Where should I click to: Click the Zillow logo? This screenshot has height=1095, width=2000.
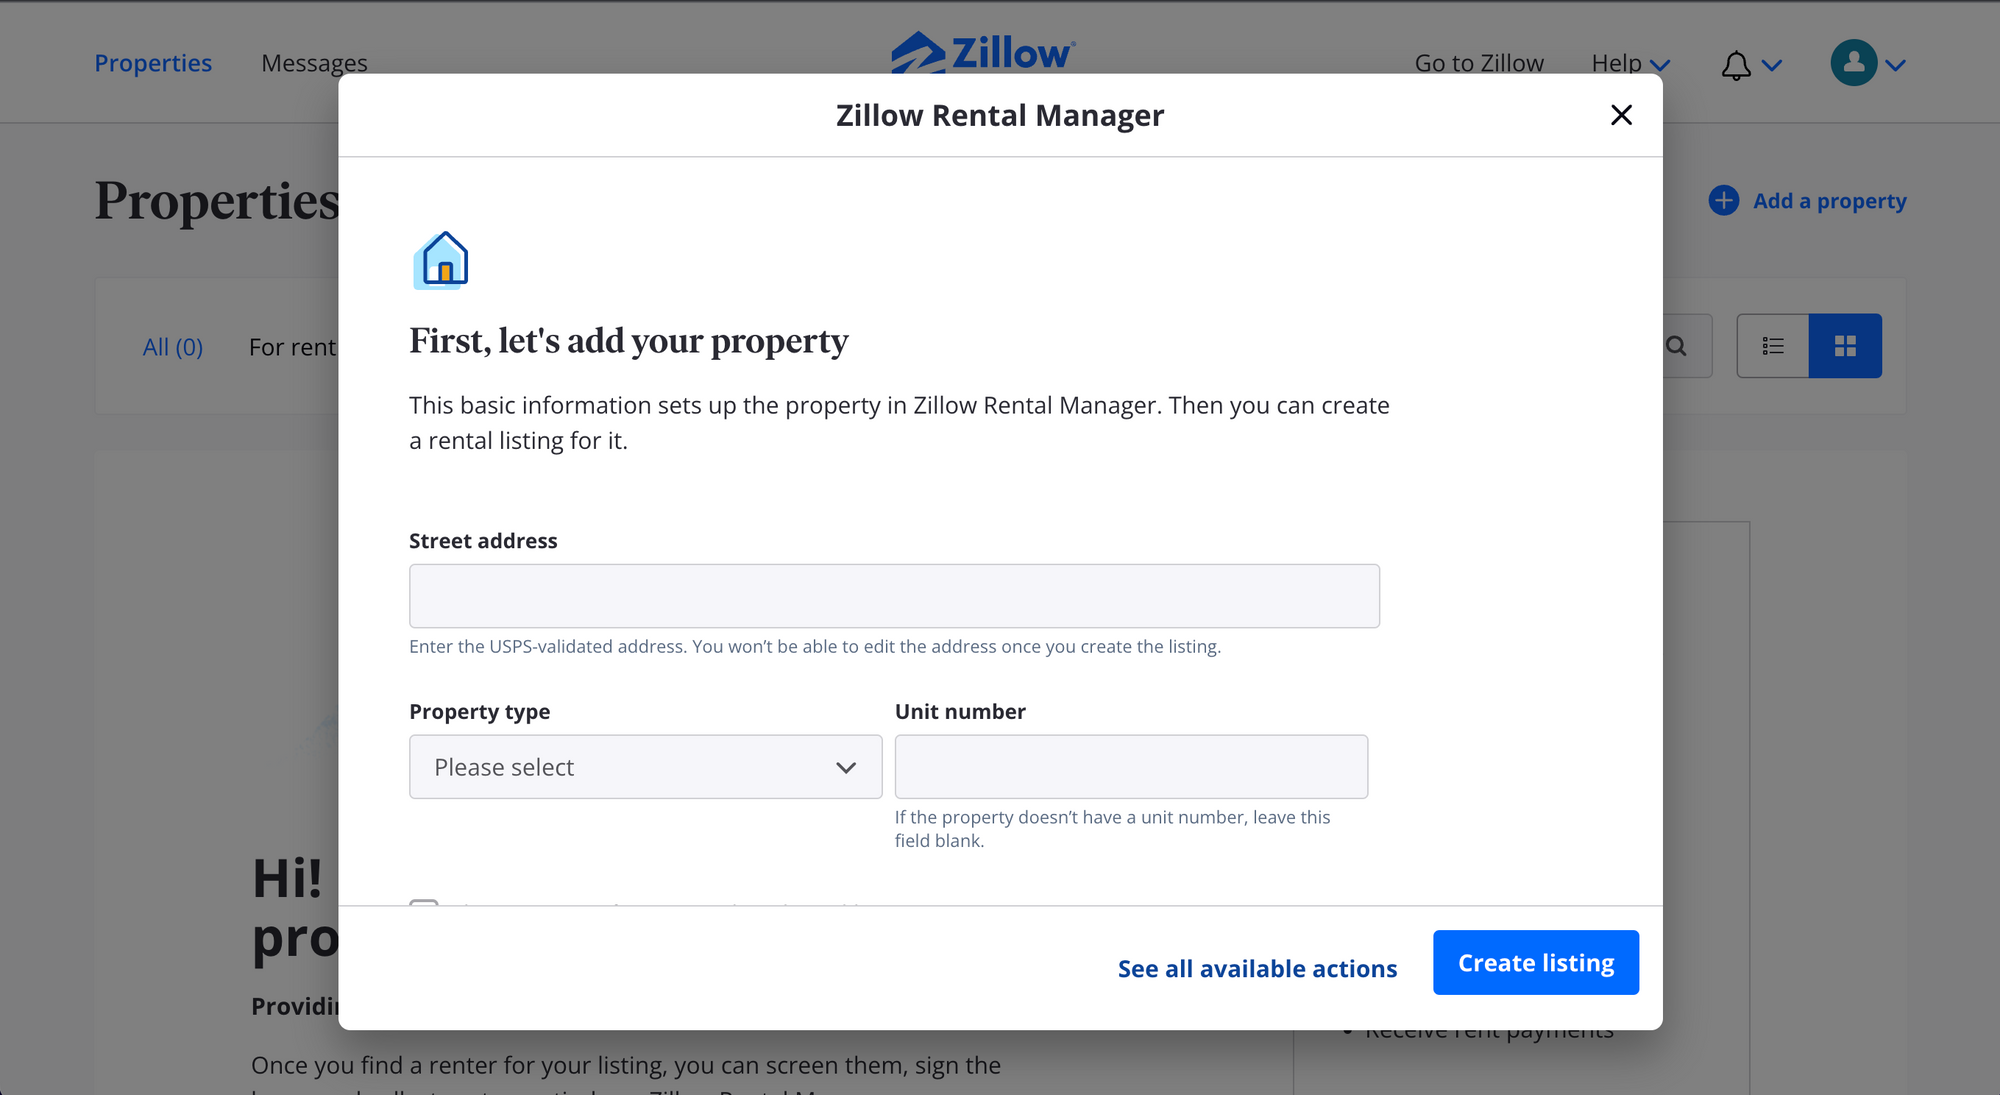click(984, 52)
